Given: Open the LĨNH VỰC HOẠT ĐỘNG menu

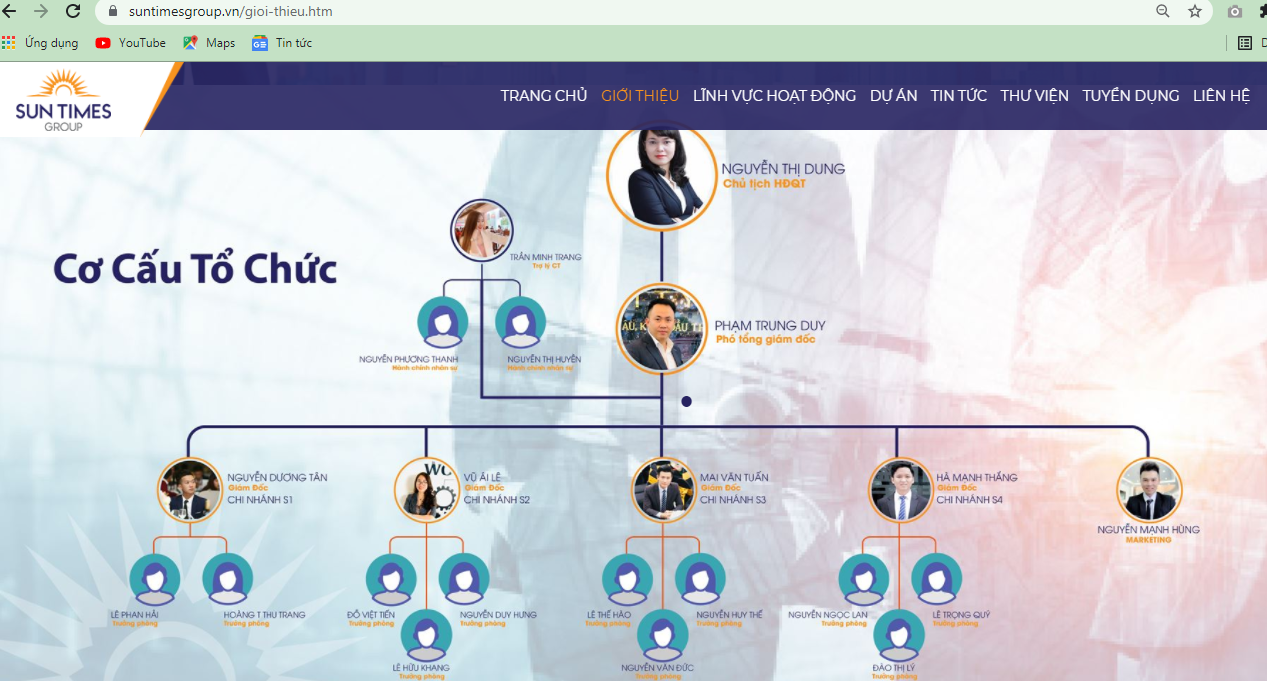Looking at the screenshot, I should 774,96.
